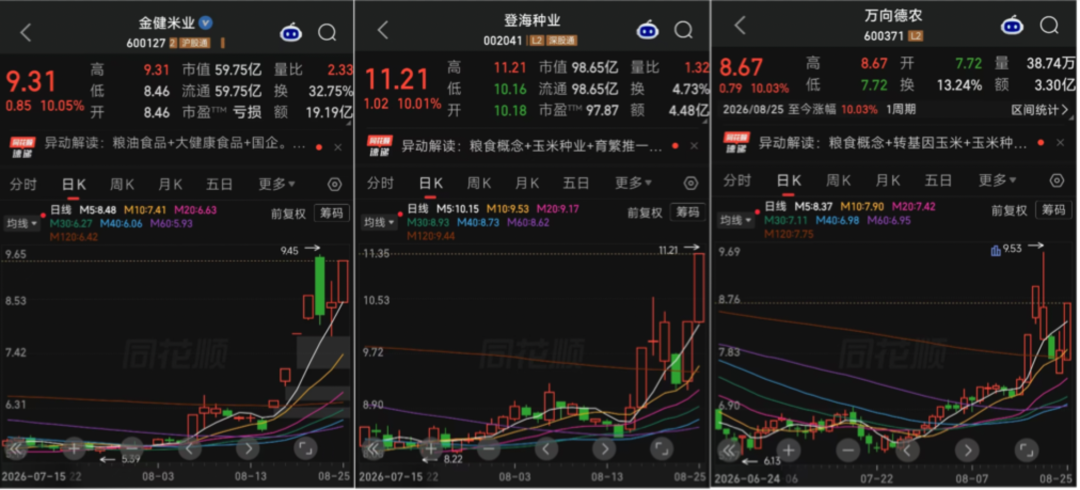Open chart settings icon in 金健米业 panel
1080x490 pixels.
[335, 184]
